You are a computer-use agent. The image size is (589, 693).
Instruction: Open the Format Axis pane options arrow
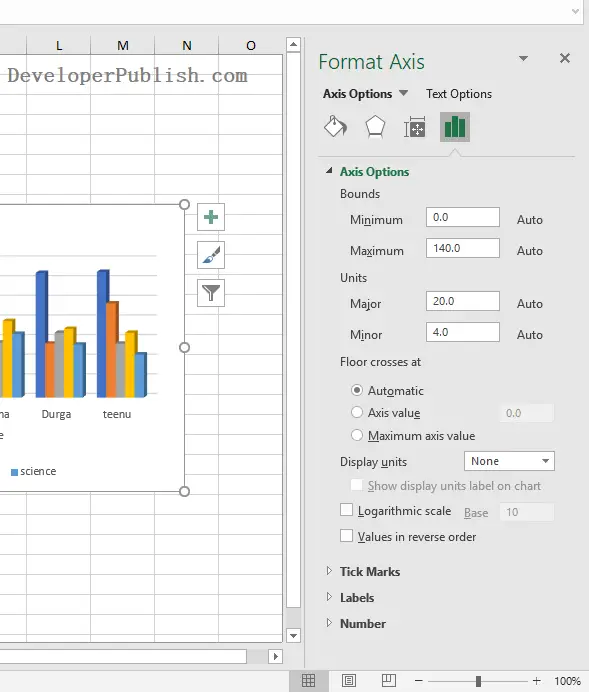click(x=524, y=58)
